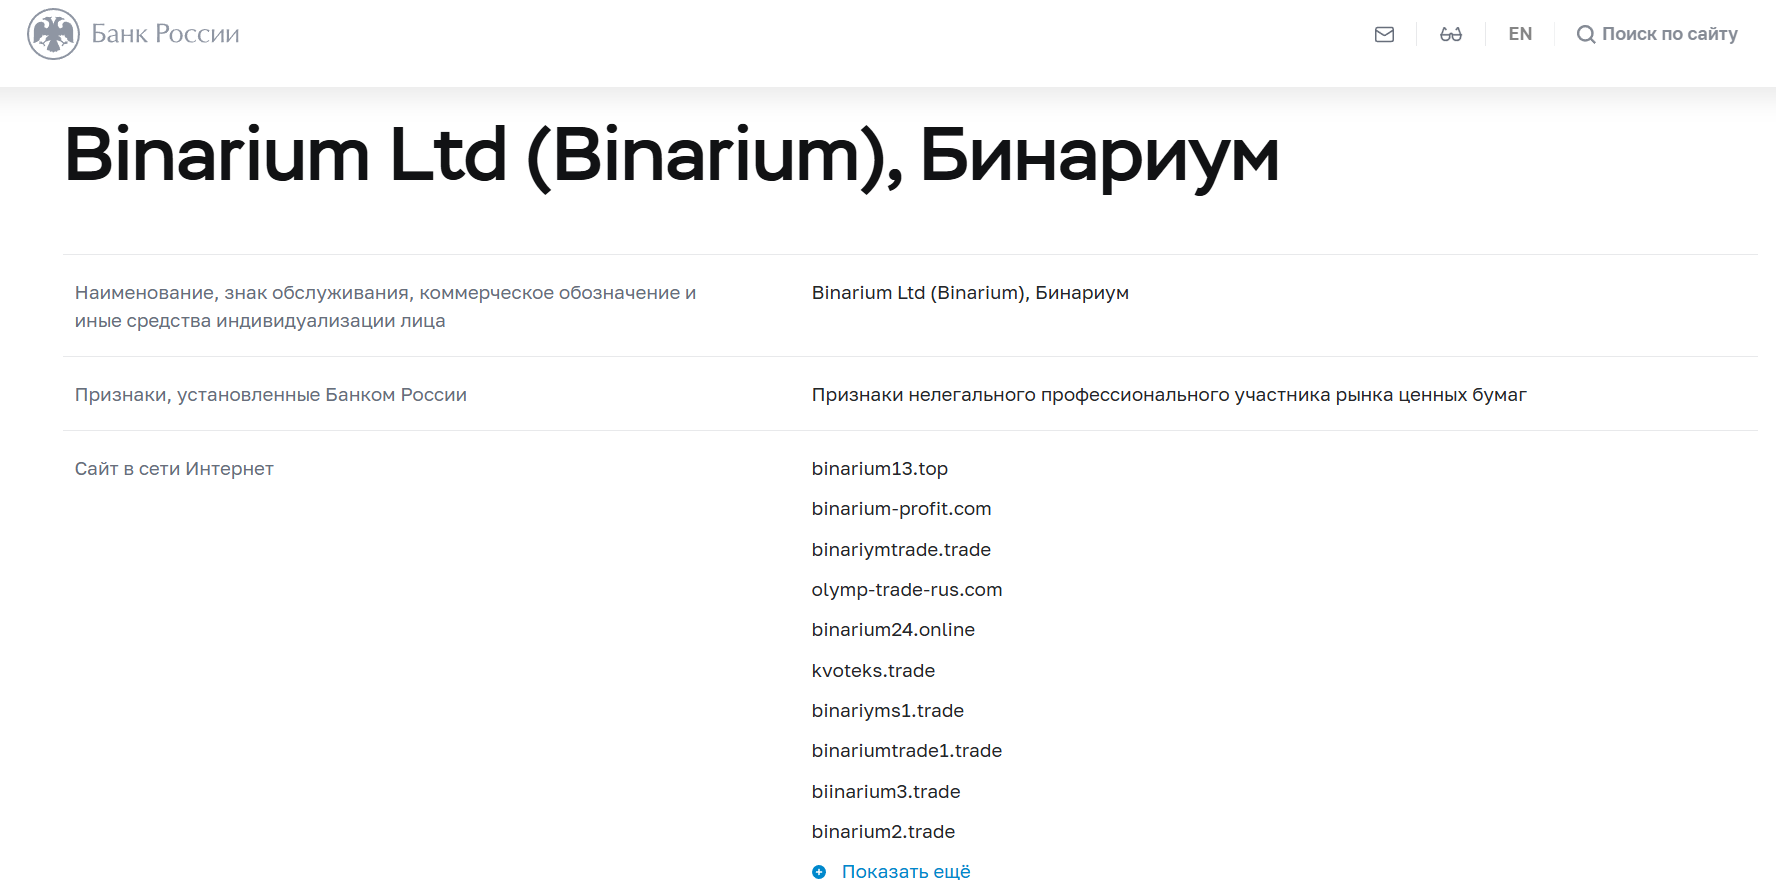Select the binariyms1.trade entry
1776x894 pixels.
tap(888, 711)
